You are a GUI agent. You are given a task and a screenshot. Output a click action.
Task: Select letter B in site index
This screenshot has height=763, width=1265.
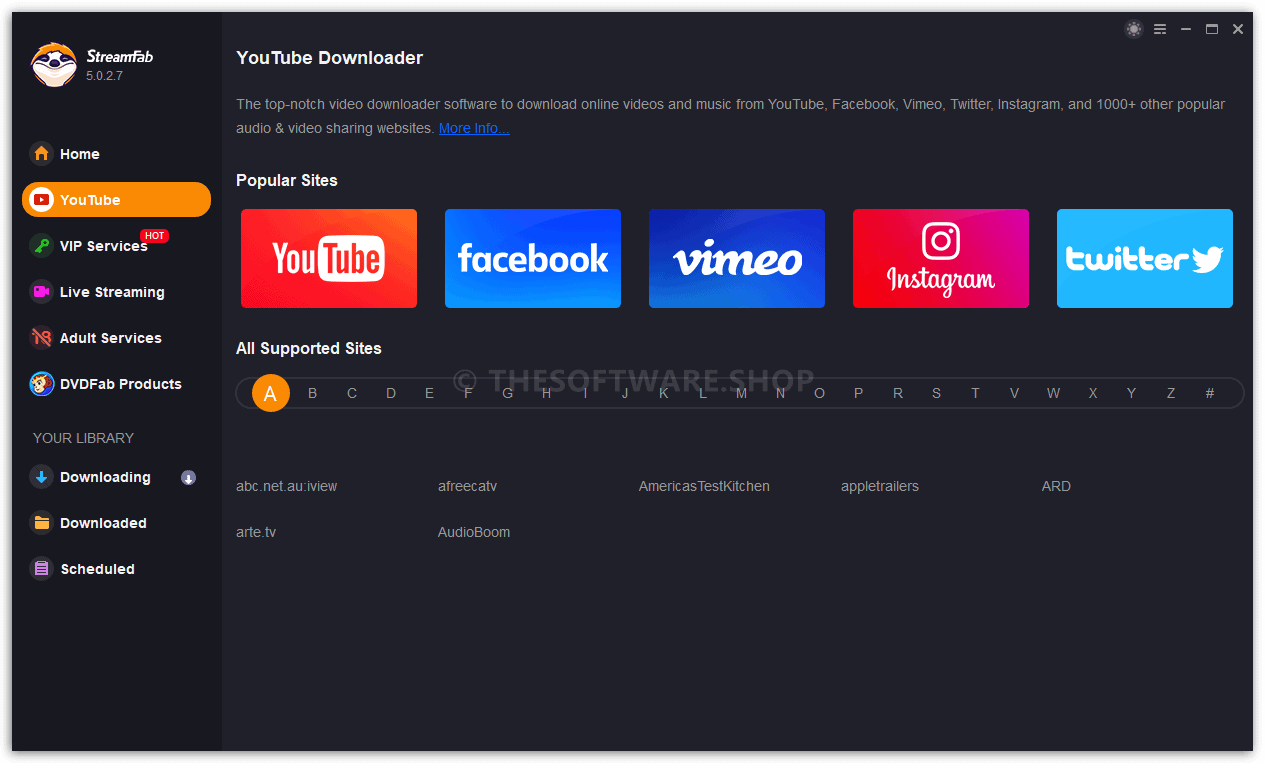coord(312,393)
